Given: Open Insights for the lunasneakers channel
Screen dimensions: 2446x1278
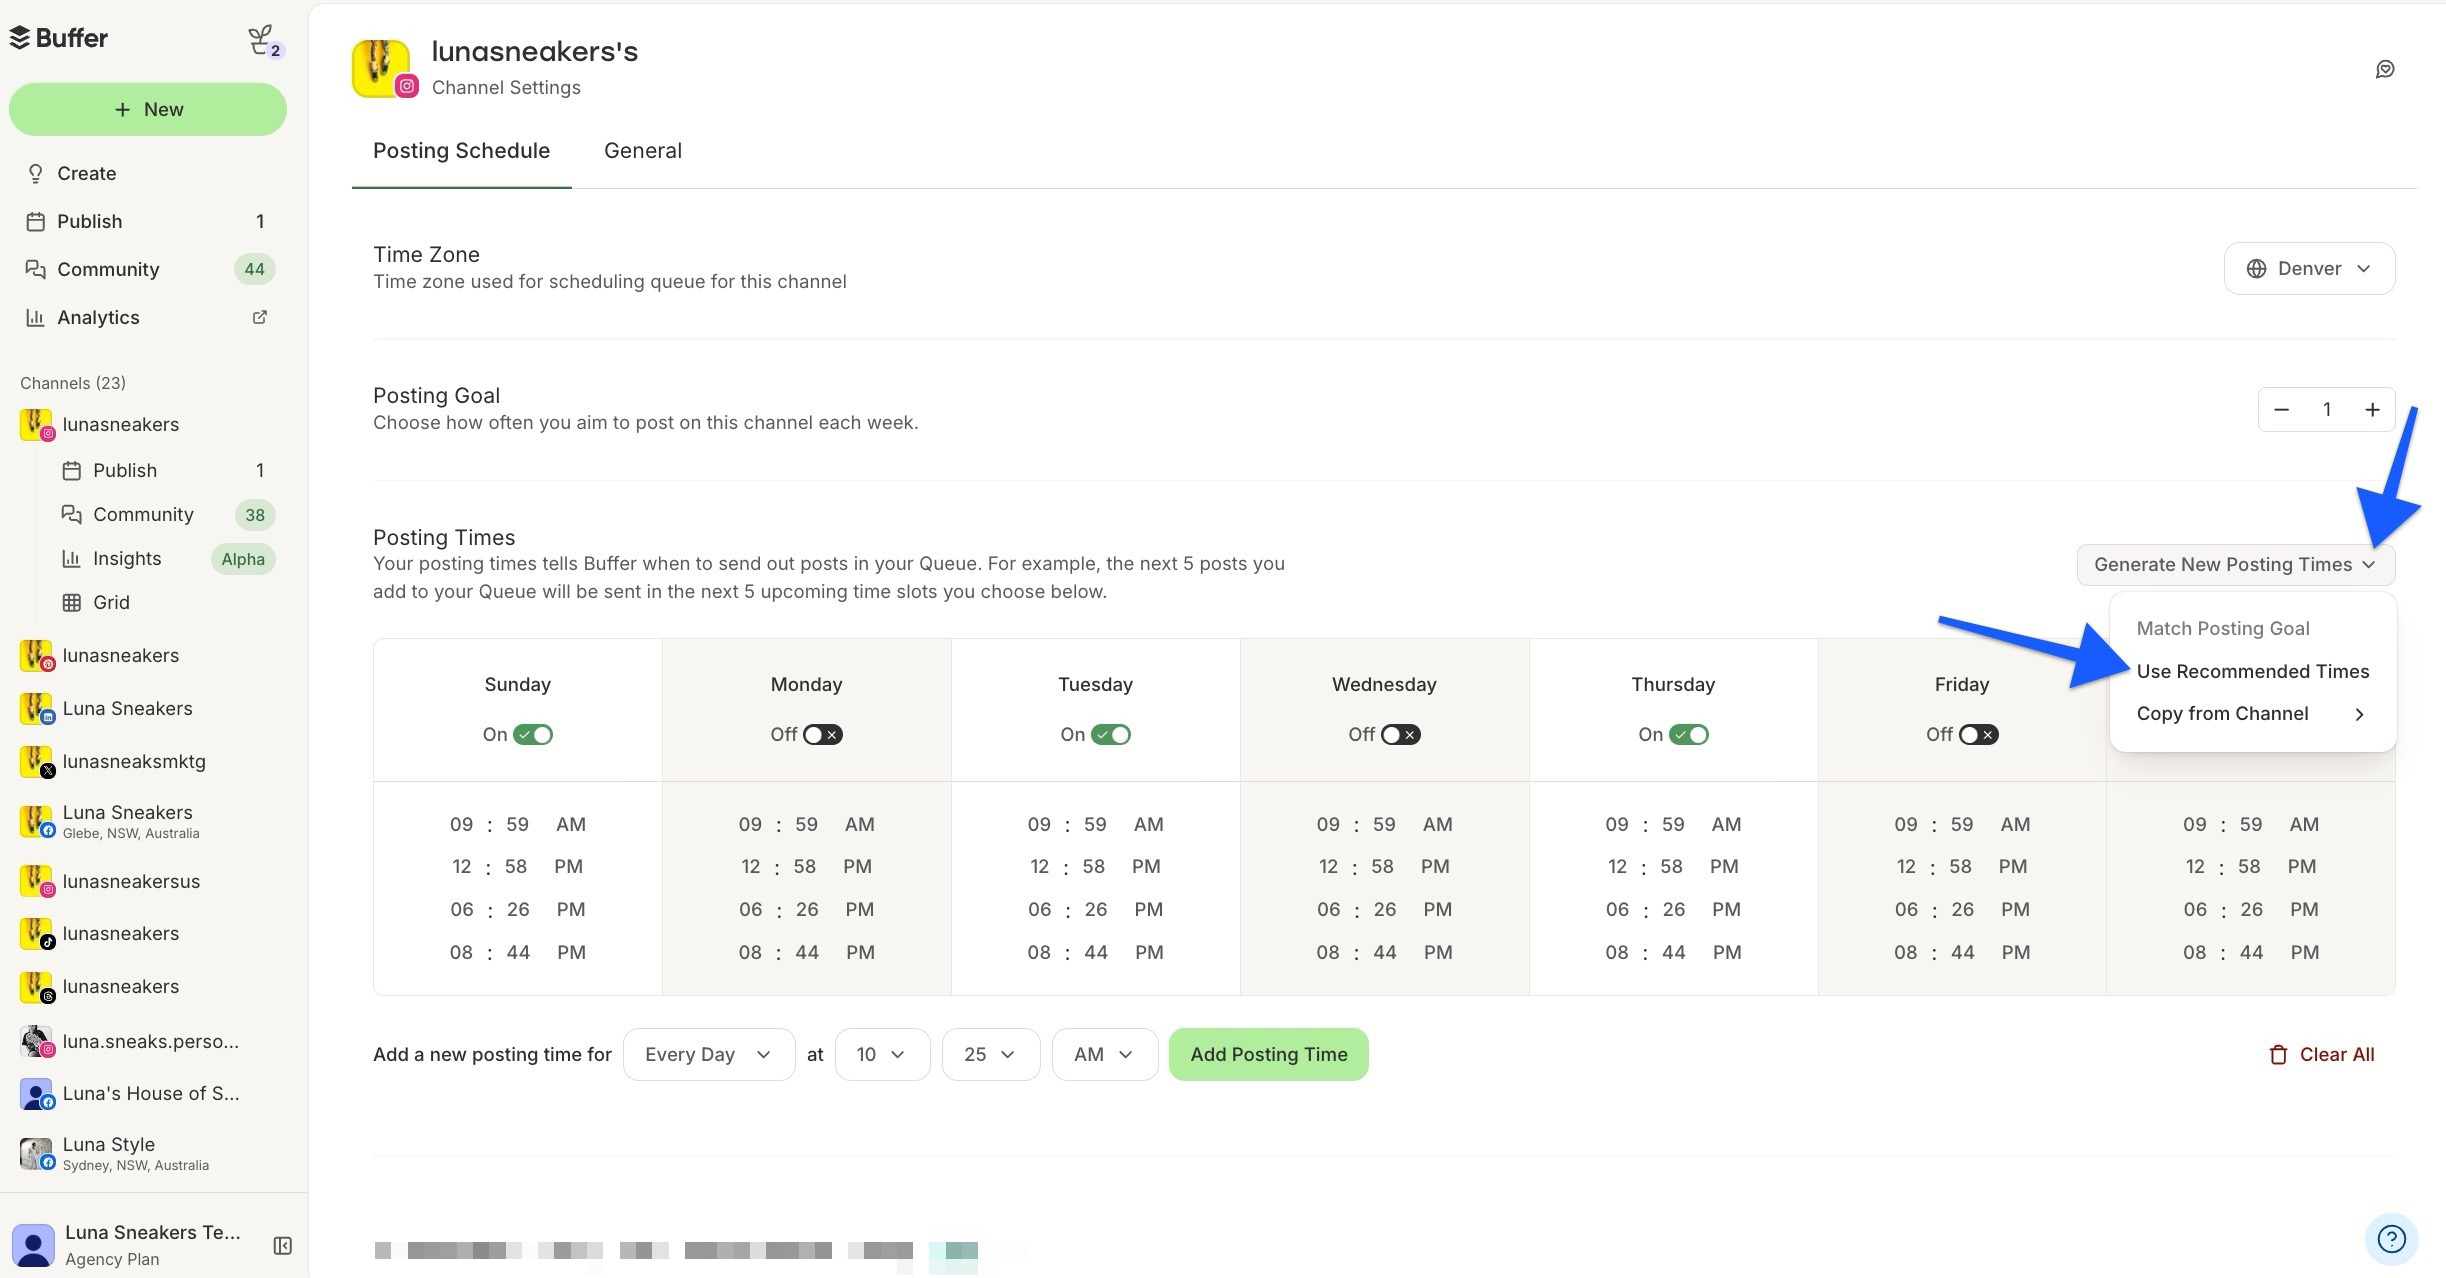Looking at the screenshot, I should point(127,558).
